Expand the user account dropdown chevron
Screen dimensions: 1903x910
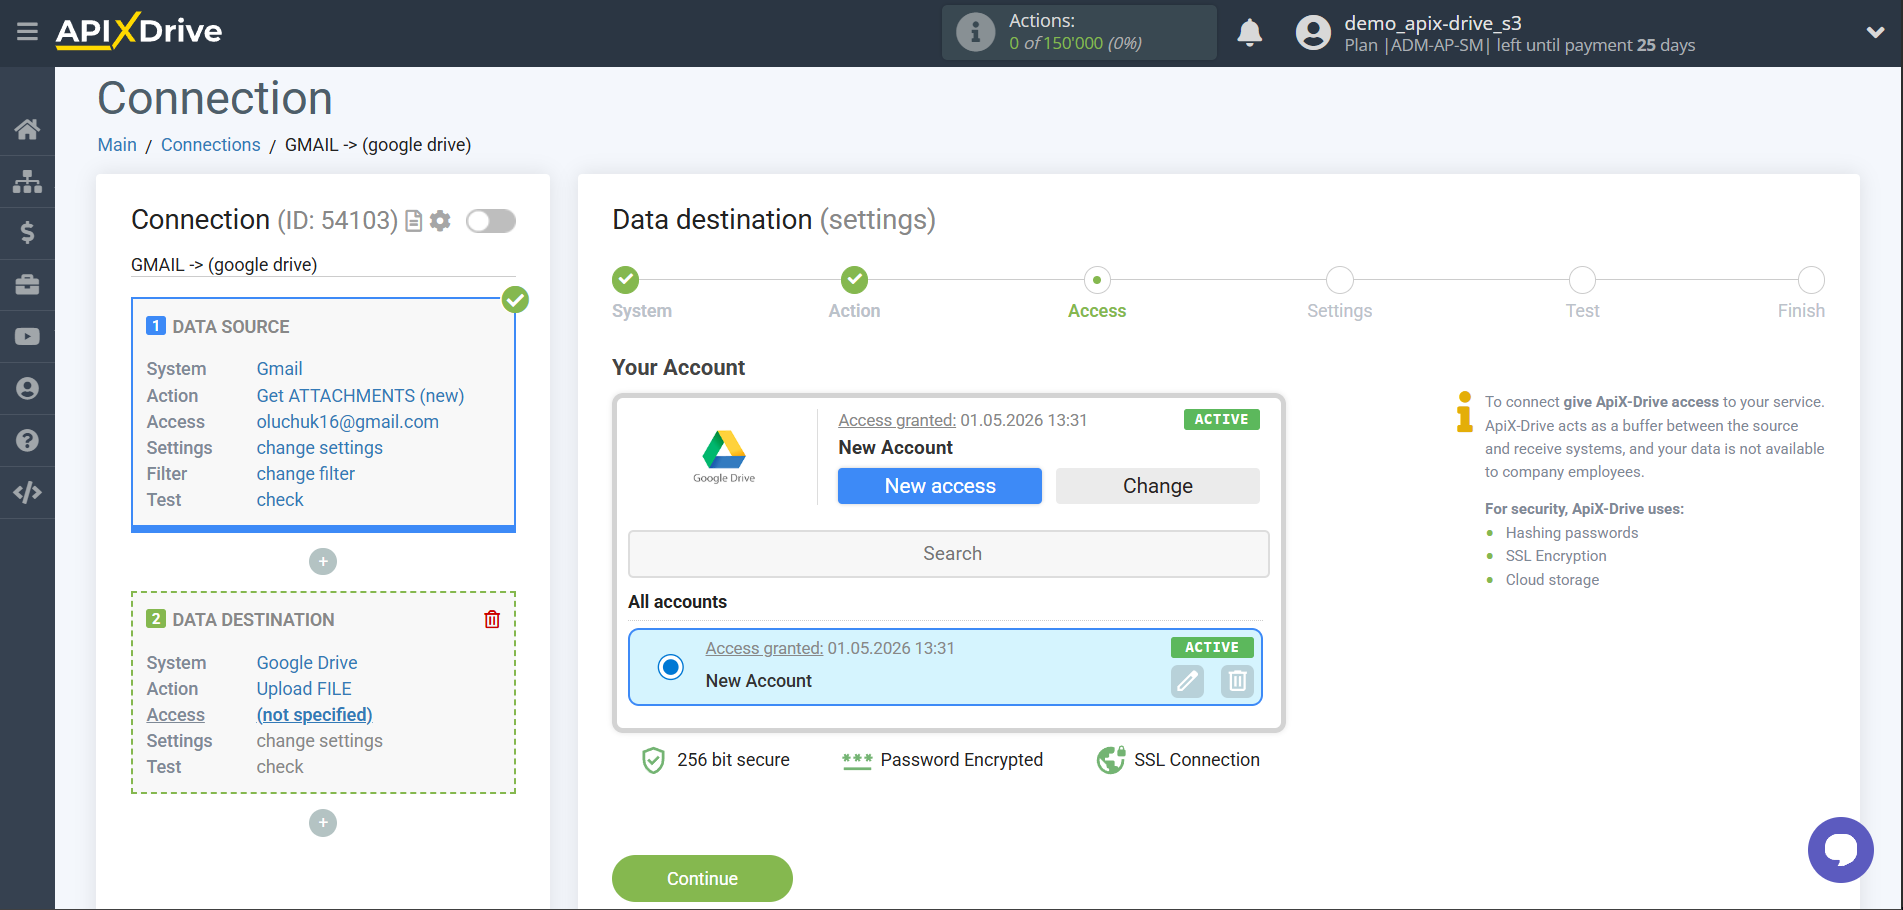tap(1875, 32)
